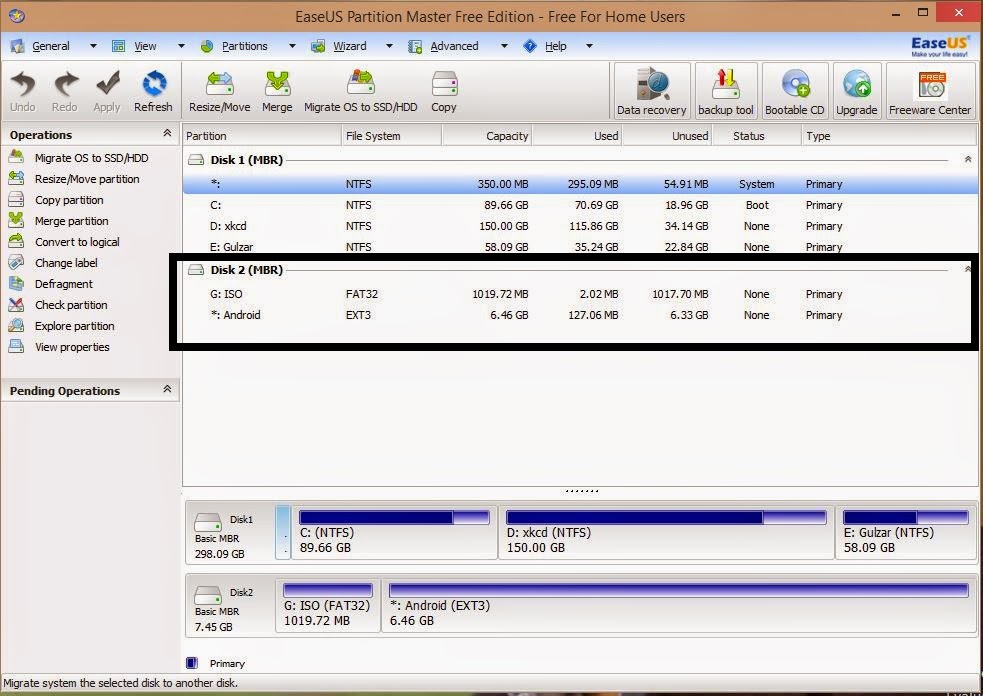Click Android (EXT3) block in disk map
This screenshot has width=983, height=696.
click(679, 606)
